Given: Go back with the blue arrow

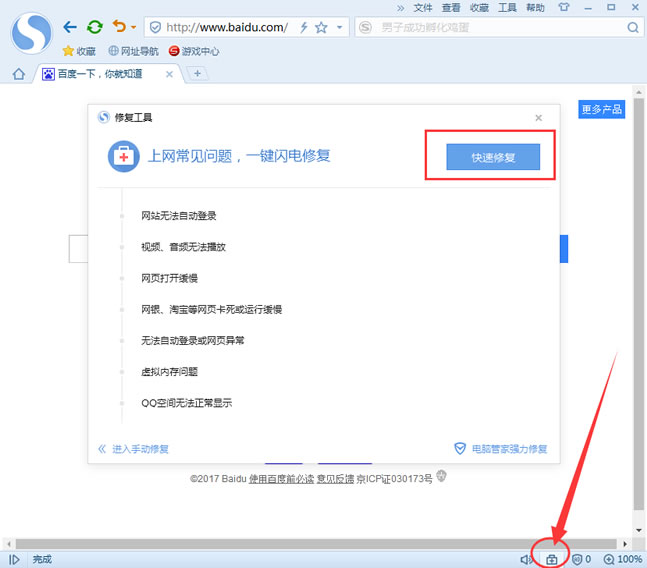Looking at the screenshot, I should tap(70, 27).
